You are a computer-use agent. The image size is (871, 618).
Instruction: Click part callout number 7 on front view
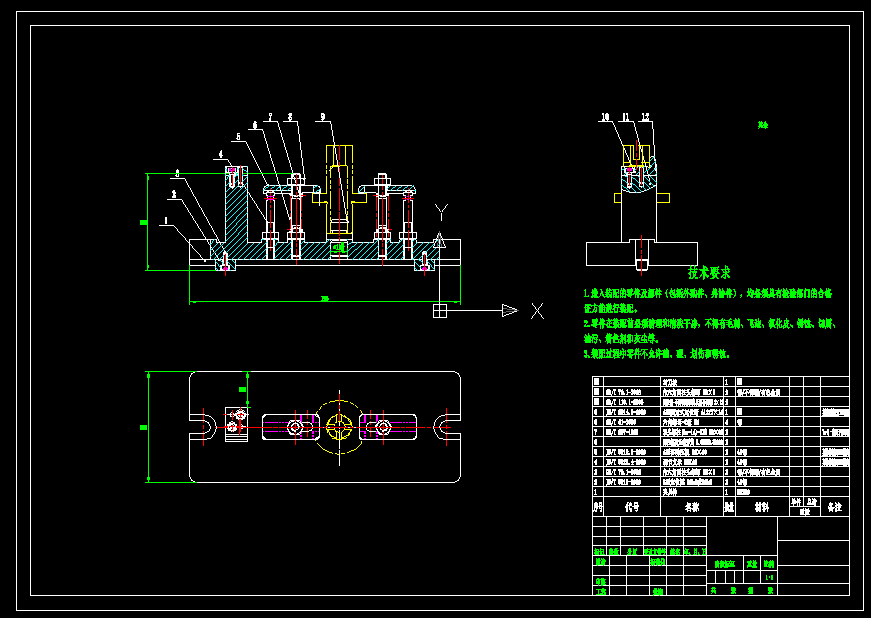[271, 117]
